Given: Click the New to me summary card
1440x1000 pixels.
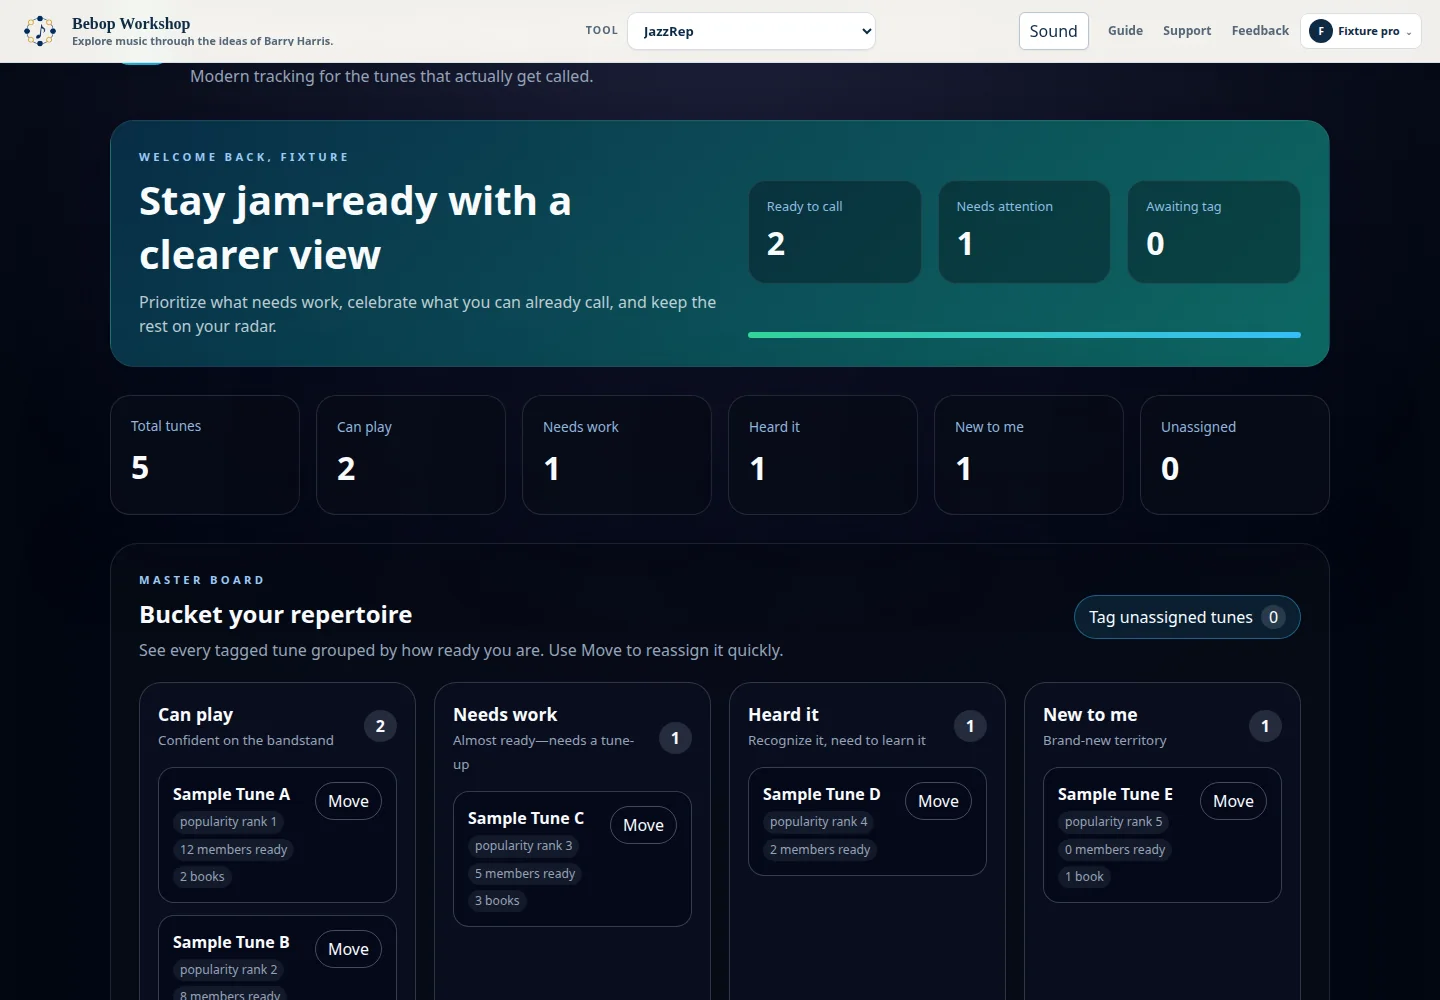Looking at the screenshot, I should point(1029,455).
